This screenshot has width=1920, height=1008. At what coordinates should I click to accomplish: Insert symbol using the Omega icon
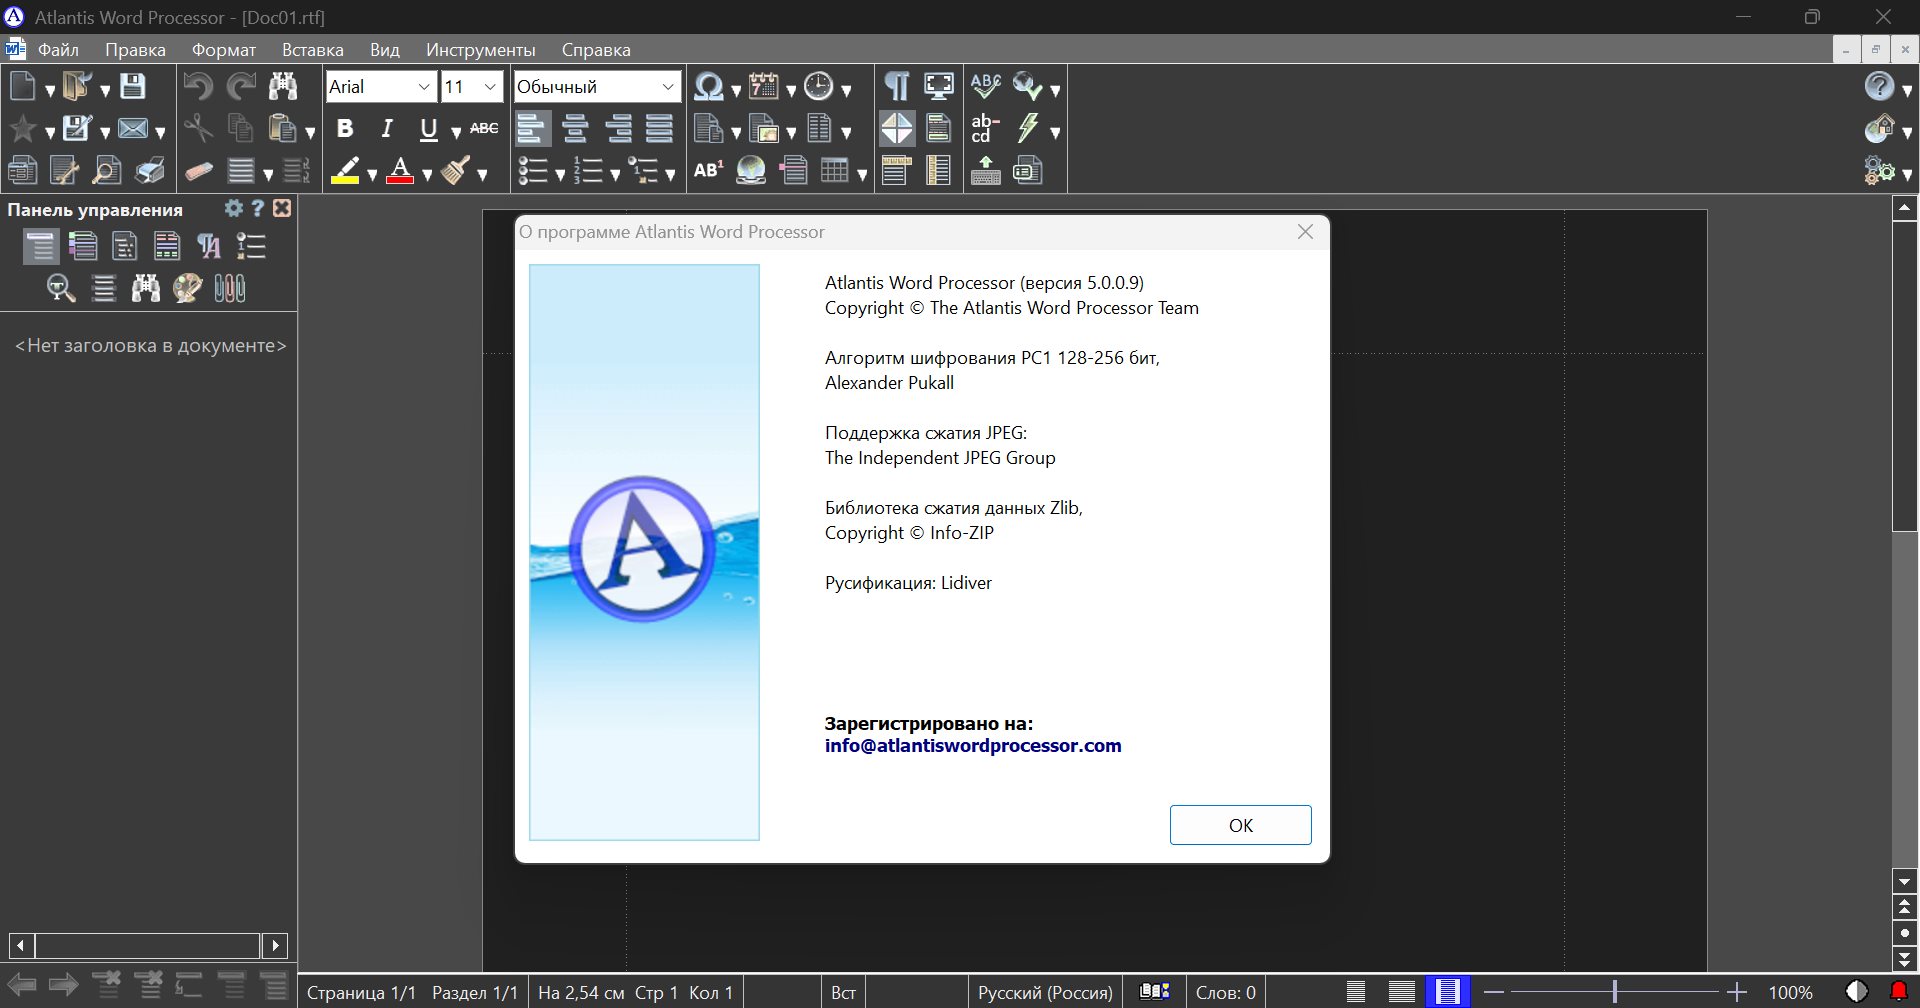(708, 87)
